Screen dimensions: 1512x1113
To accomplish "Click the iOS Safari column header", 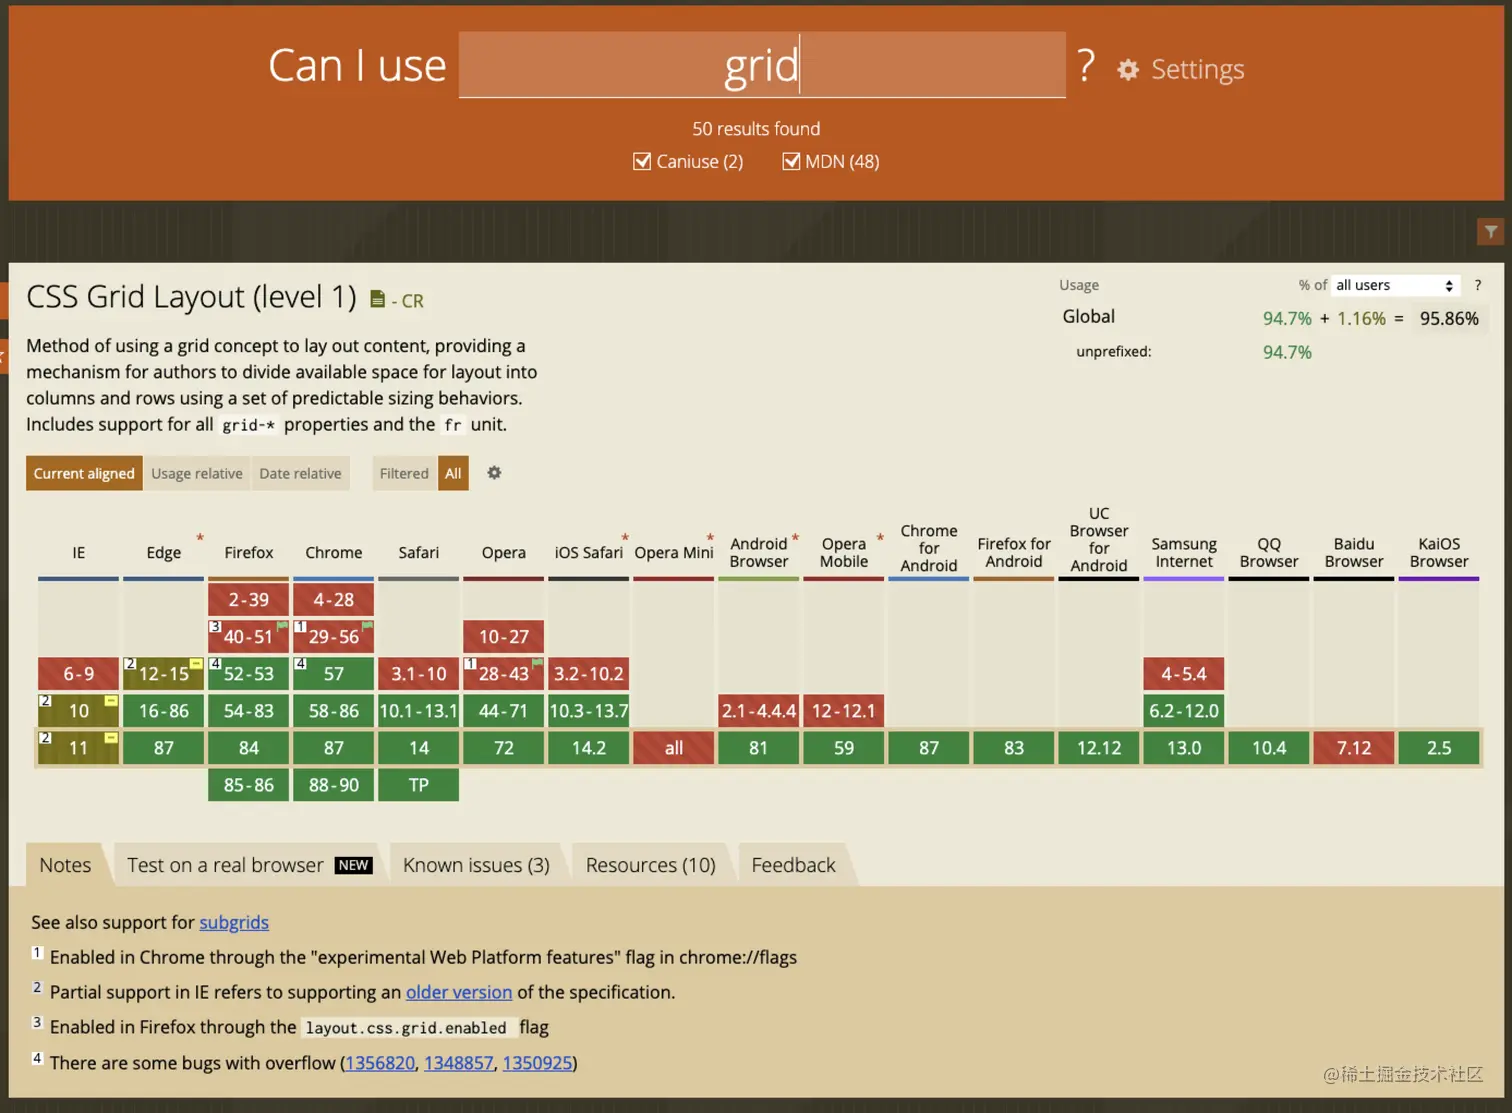I will (x=589, y=552).
